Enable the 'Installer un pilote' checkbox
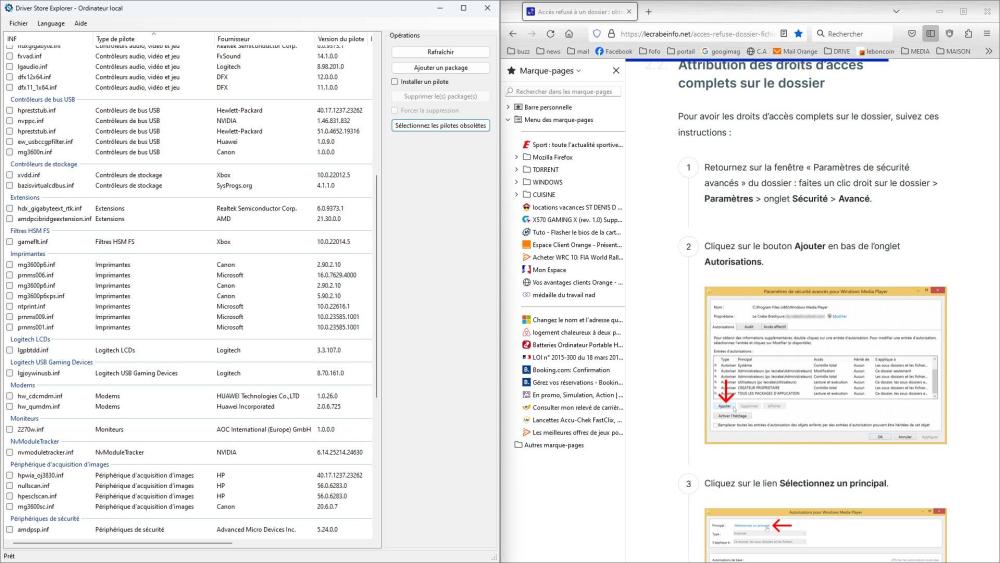This screenshot has height=563, width=1000. (x=394, y=81)
